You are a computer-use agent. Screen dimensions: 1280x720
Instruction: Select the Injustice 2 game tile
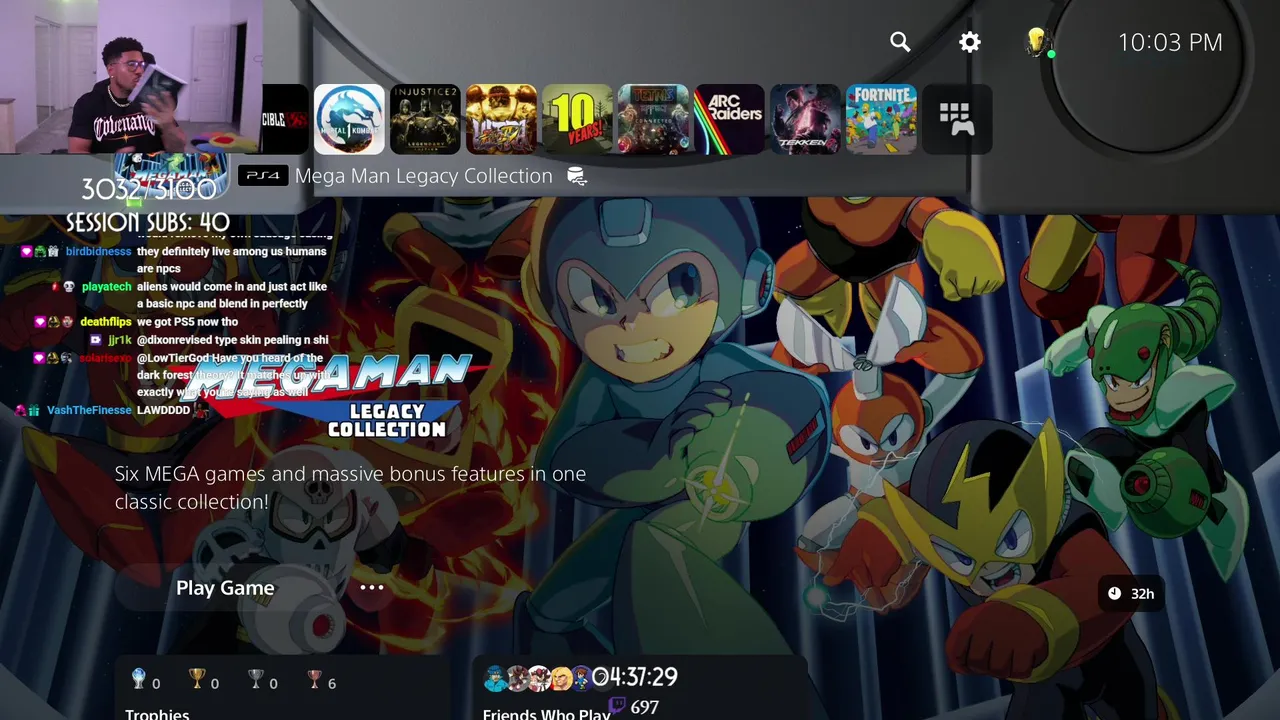[425, 119]
